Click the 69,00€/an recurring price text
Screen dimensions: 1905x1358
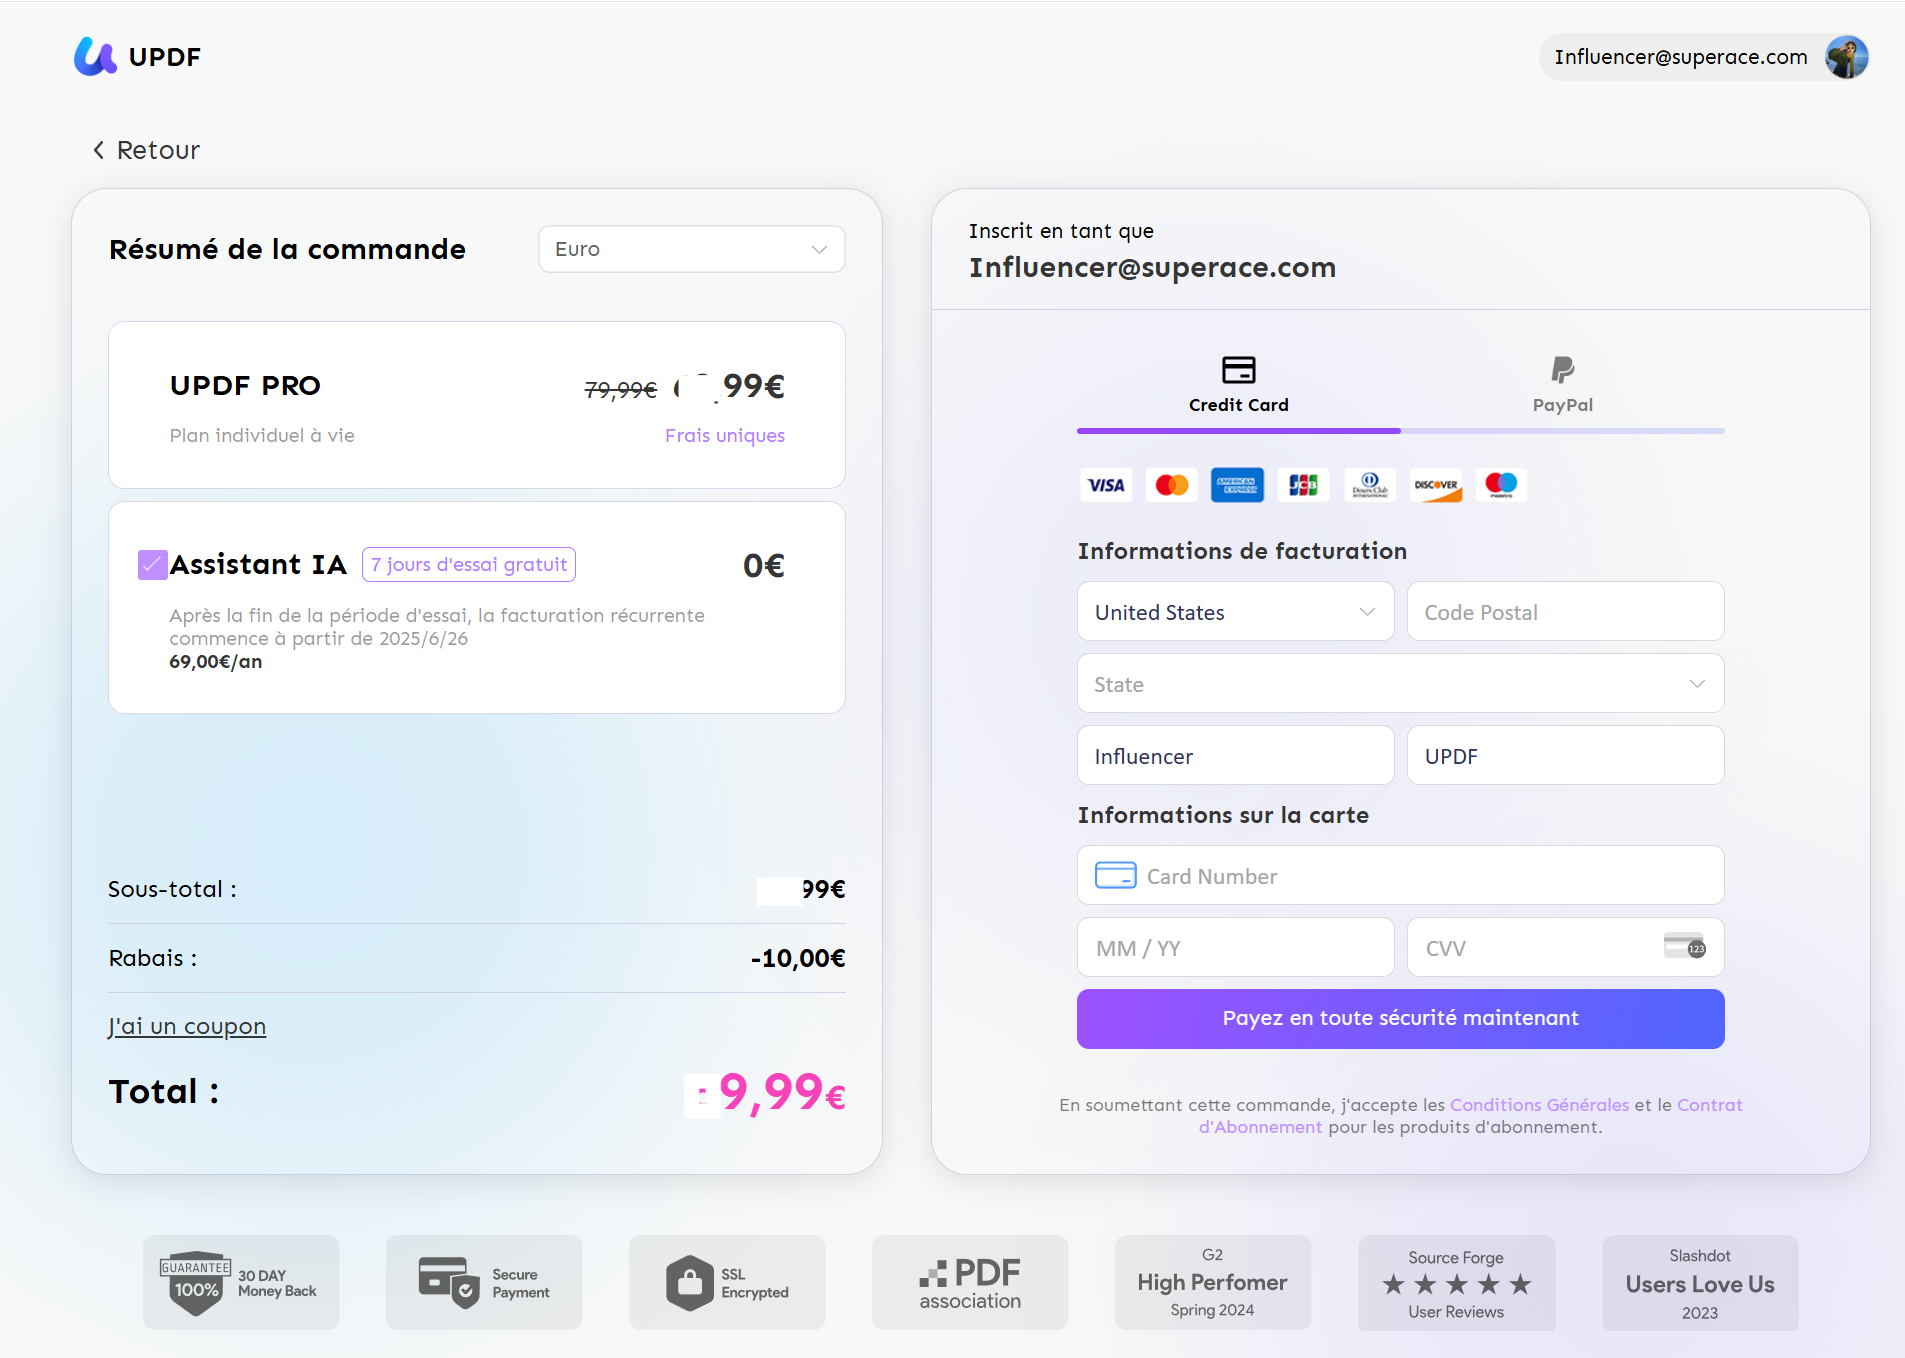tap(216, 662)
